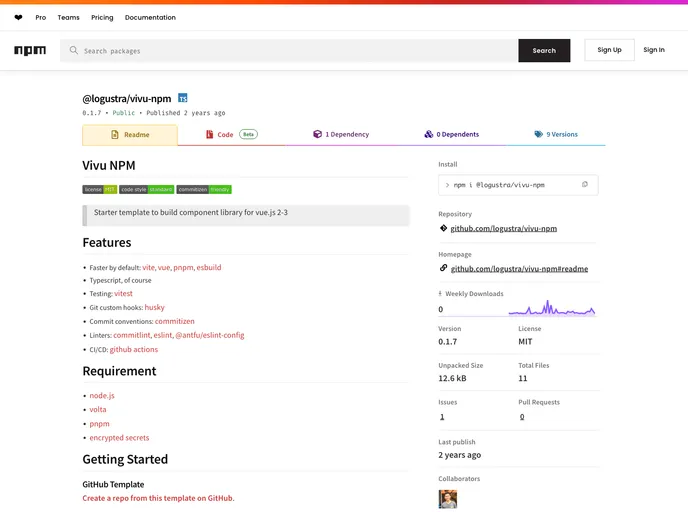688x512 pixels.
Task: Click the pnpm link in Features list
Action: click(x=183, y=268)
